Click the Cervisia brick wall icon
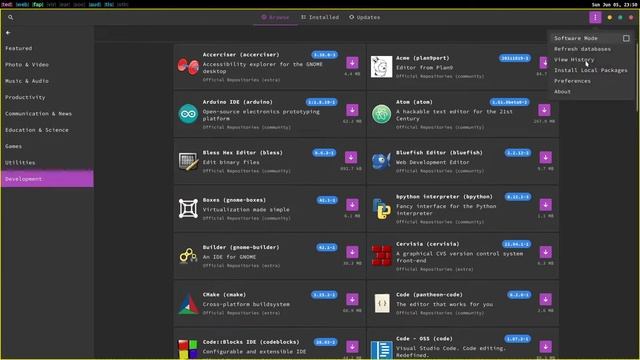 pos(382,256)
